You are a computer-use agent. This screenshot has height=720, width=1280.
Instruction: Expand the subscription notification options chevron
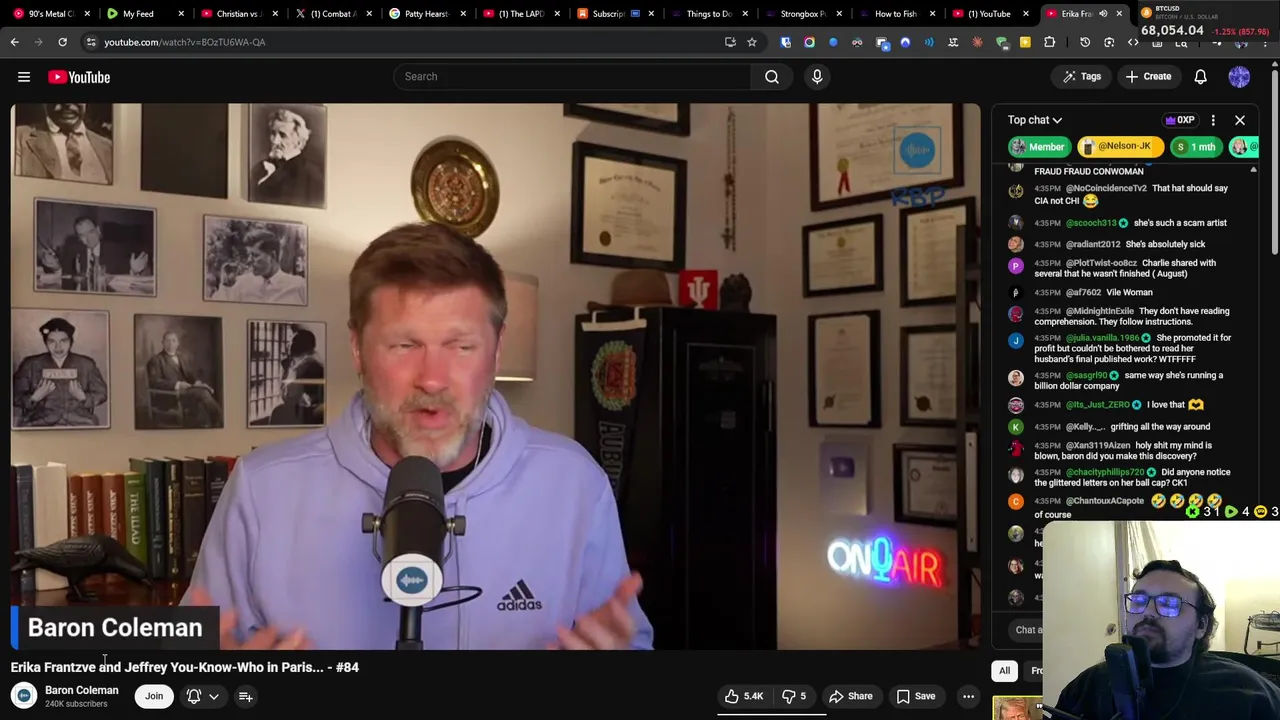214,696
